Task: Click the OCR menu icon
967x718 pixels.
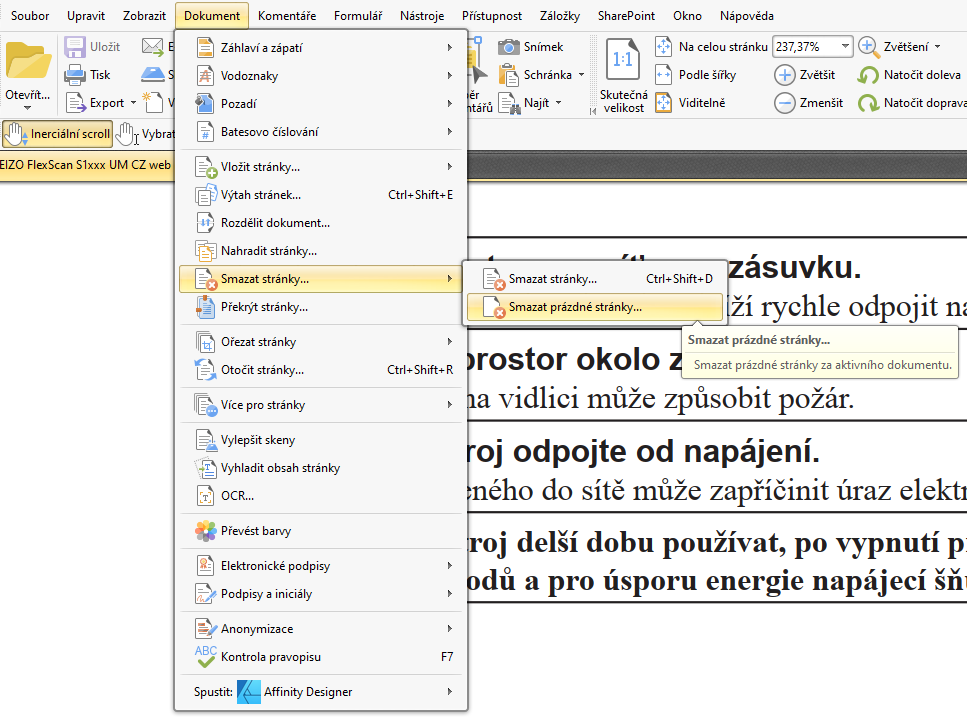Action: pos(205,495)
